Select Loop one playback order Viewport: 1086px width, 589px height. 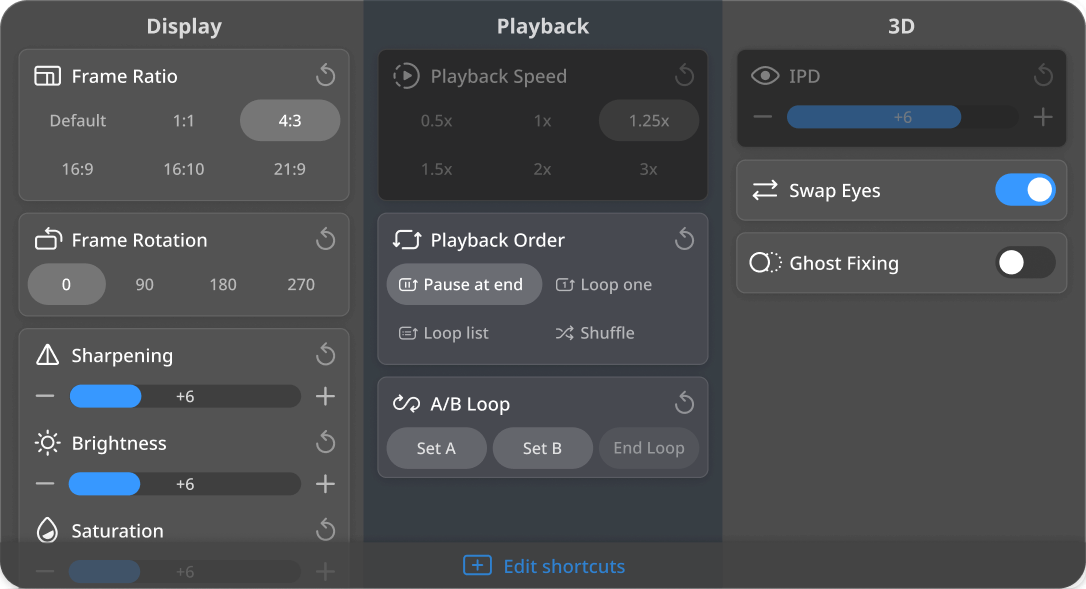point(605,284)
